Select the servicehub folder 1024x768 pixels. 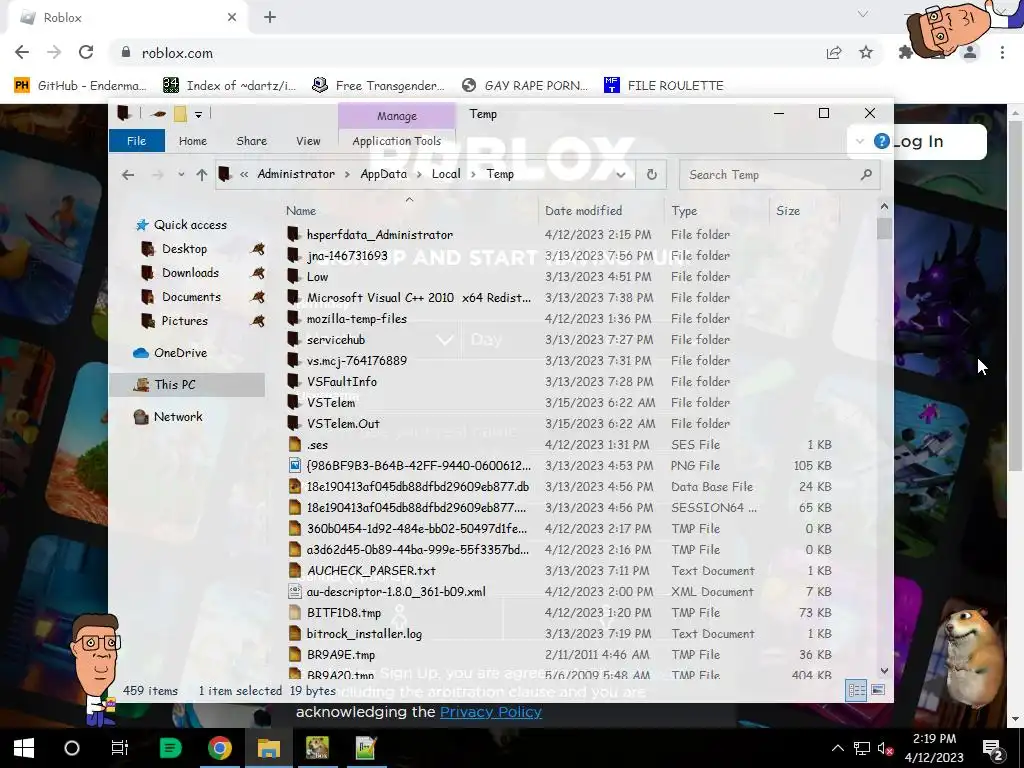point(336,340)
